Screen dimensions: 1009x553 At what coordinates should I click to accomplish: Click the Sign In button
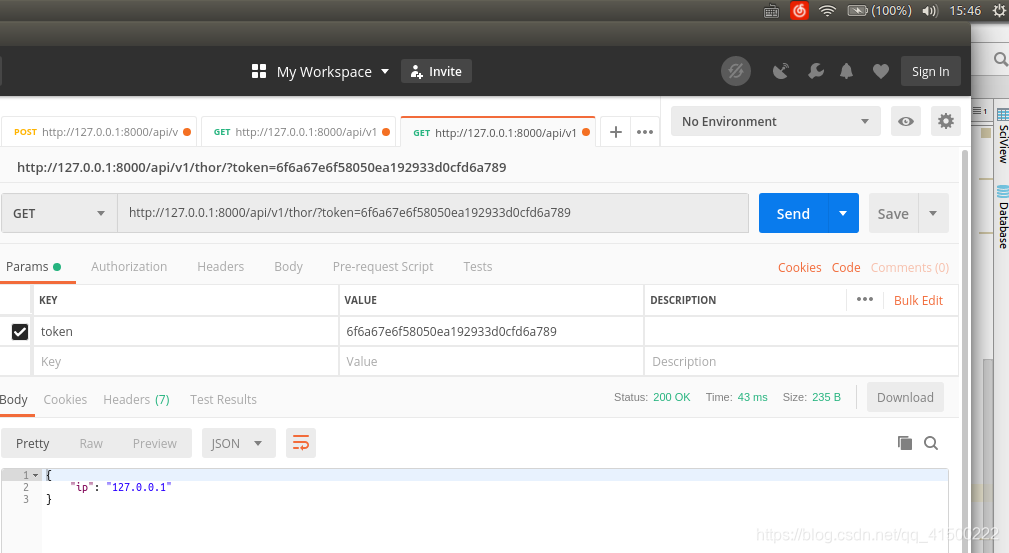(x=930, y=71)
